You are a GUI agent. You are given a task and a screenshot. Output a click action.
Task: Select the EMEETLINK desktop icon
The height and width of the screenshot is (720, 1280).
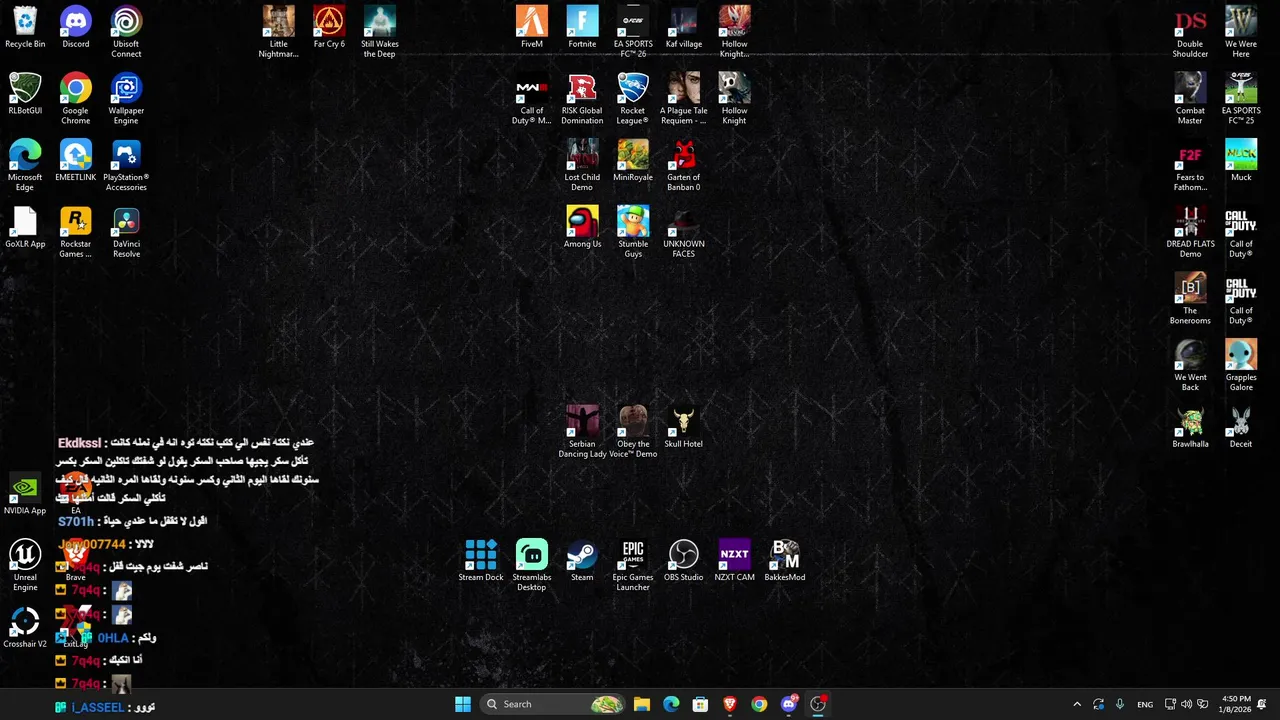(76, 161)
